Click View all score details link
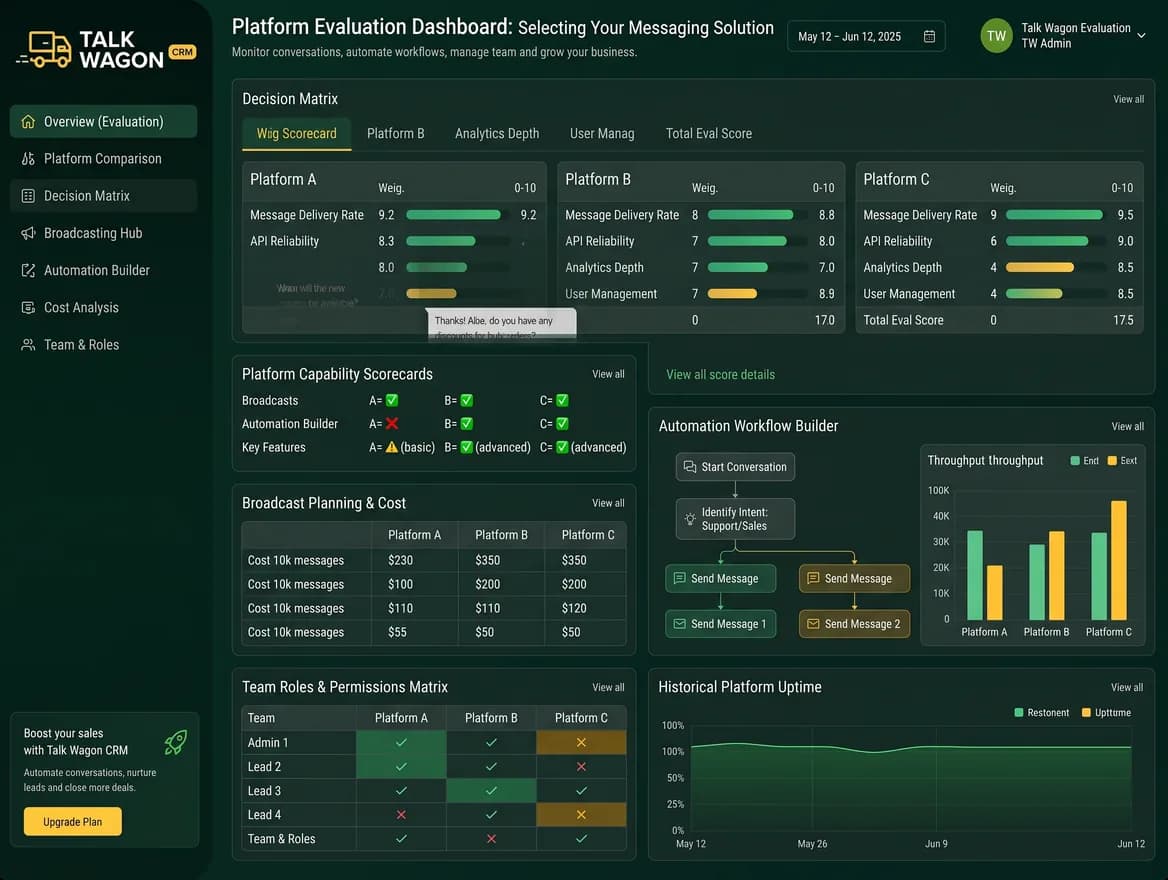This screenshot has height=880, width=1168. [x=720, y=374]
